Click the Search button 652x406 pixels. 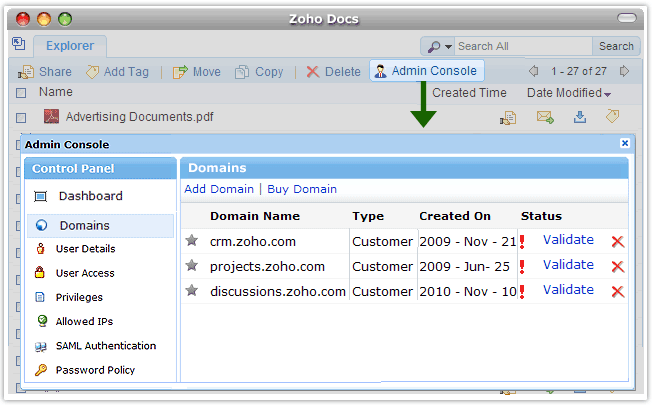pyautogui.click(x=616, y=46)
